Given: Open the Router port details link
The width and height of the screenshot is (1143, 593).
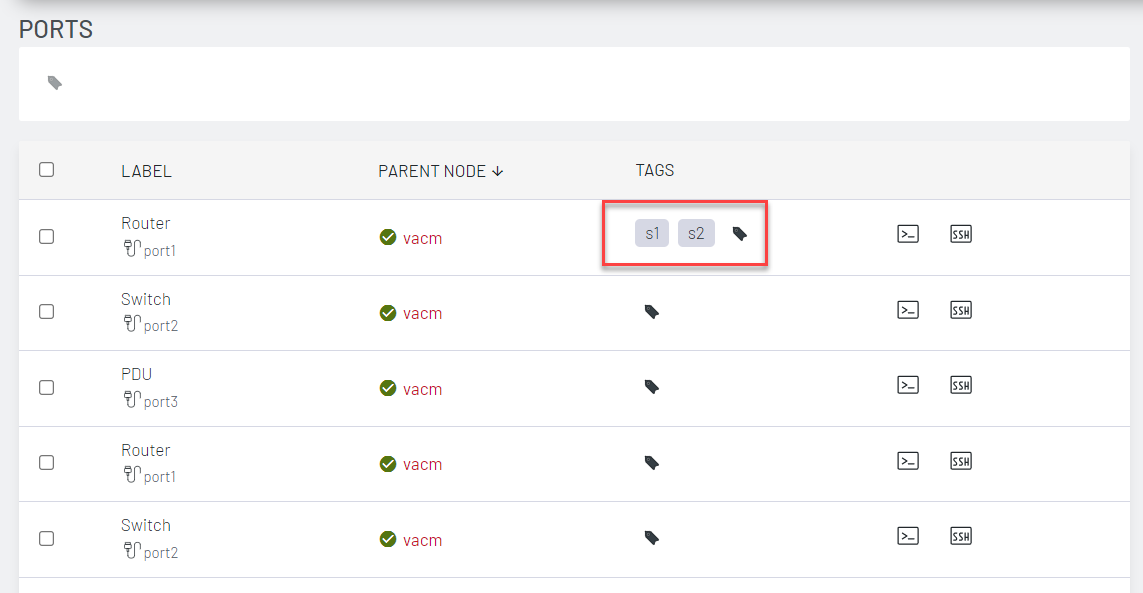Looking at the screenshot, I should click(x=145, y=223).
